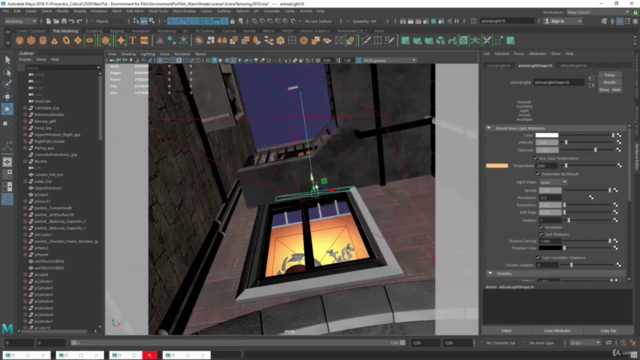
Task: Click the polygon Type text shelf icon
Action: click(x=133, y=40)
